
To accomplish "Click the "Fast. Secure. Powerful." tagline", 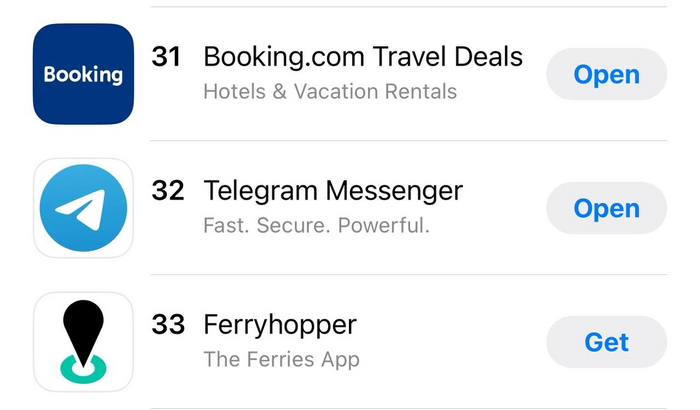I will coord(316,226).
